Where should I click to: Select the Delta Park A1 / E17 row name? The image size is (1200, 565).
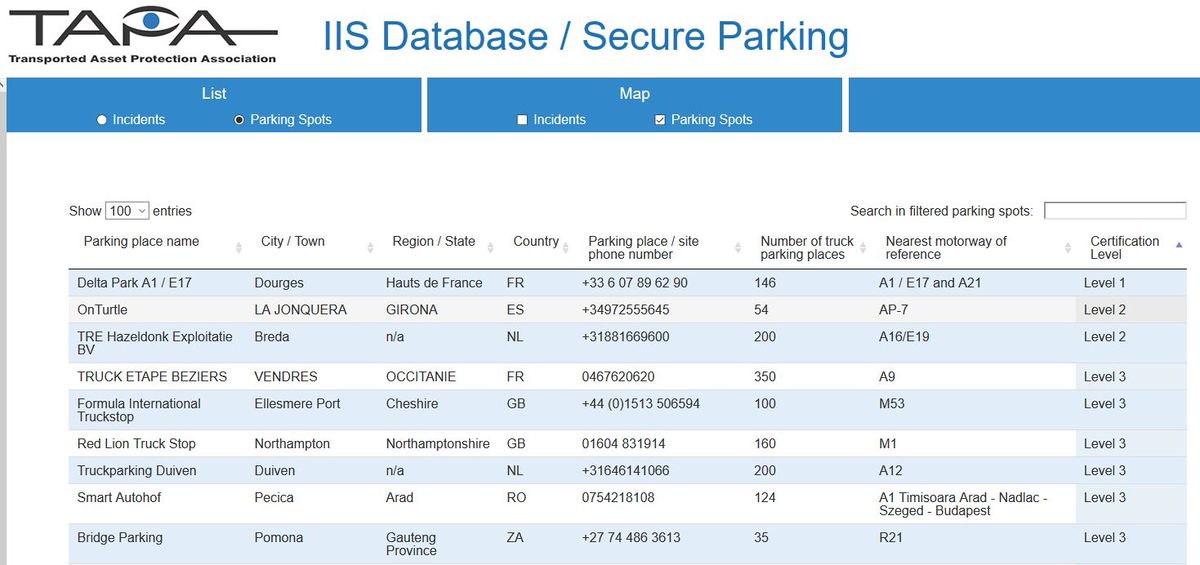click(x=134, y=283)
